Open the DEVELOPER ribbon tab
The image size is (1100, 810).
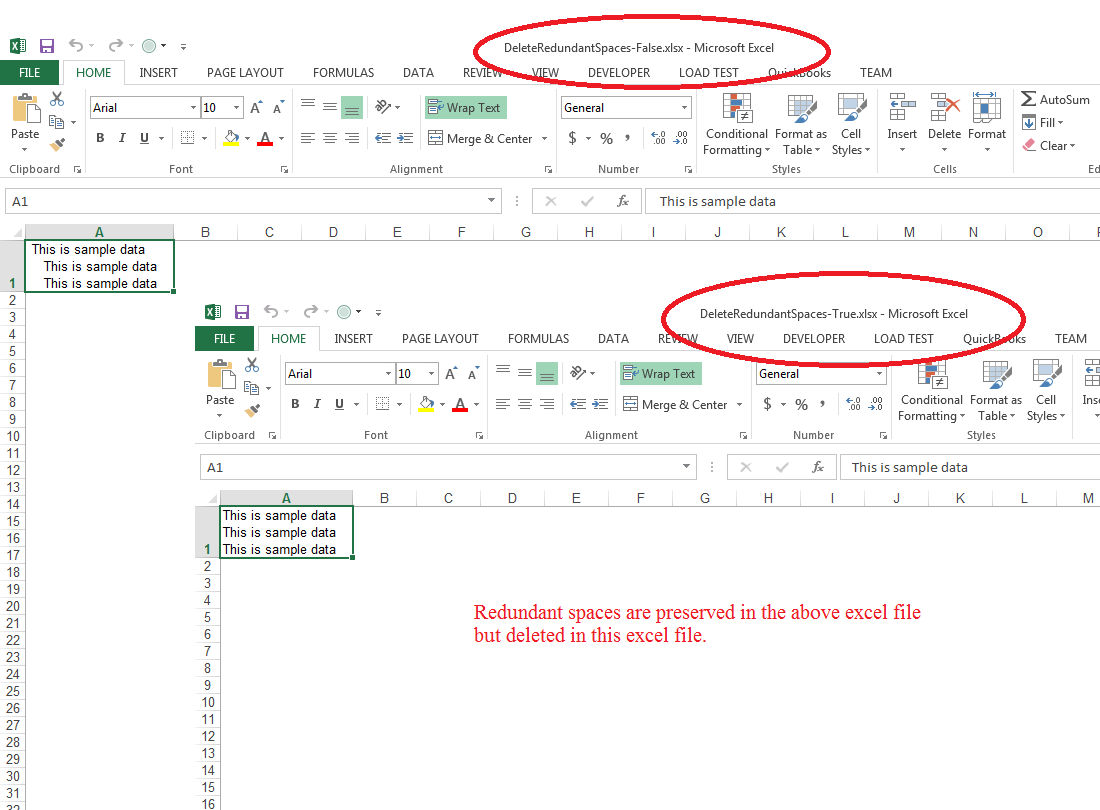point(619,72)
